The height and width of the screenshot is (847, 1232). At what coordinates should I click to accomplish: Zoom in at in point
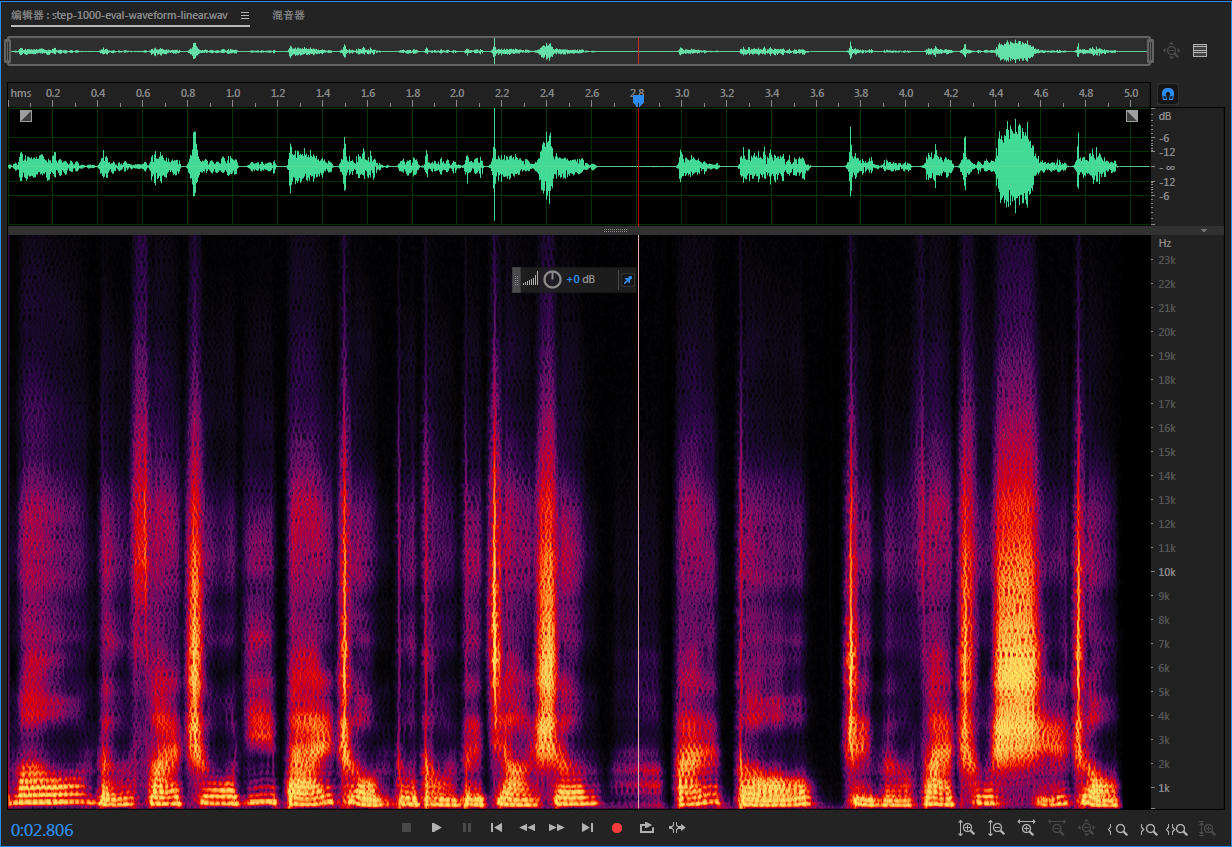[x=1118, y=829]
